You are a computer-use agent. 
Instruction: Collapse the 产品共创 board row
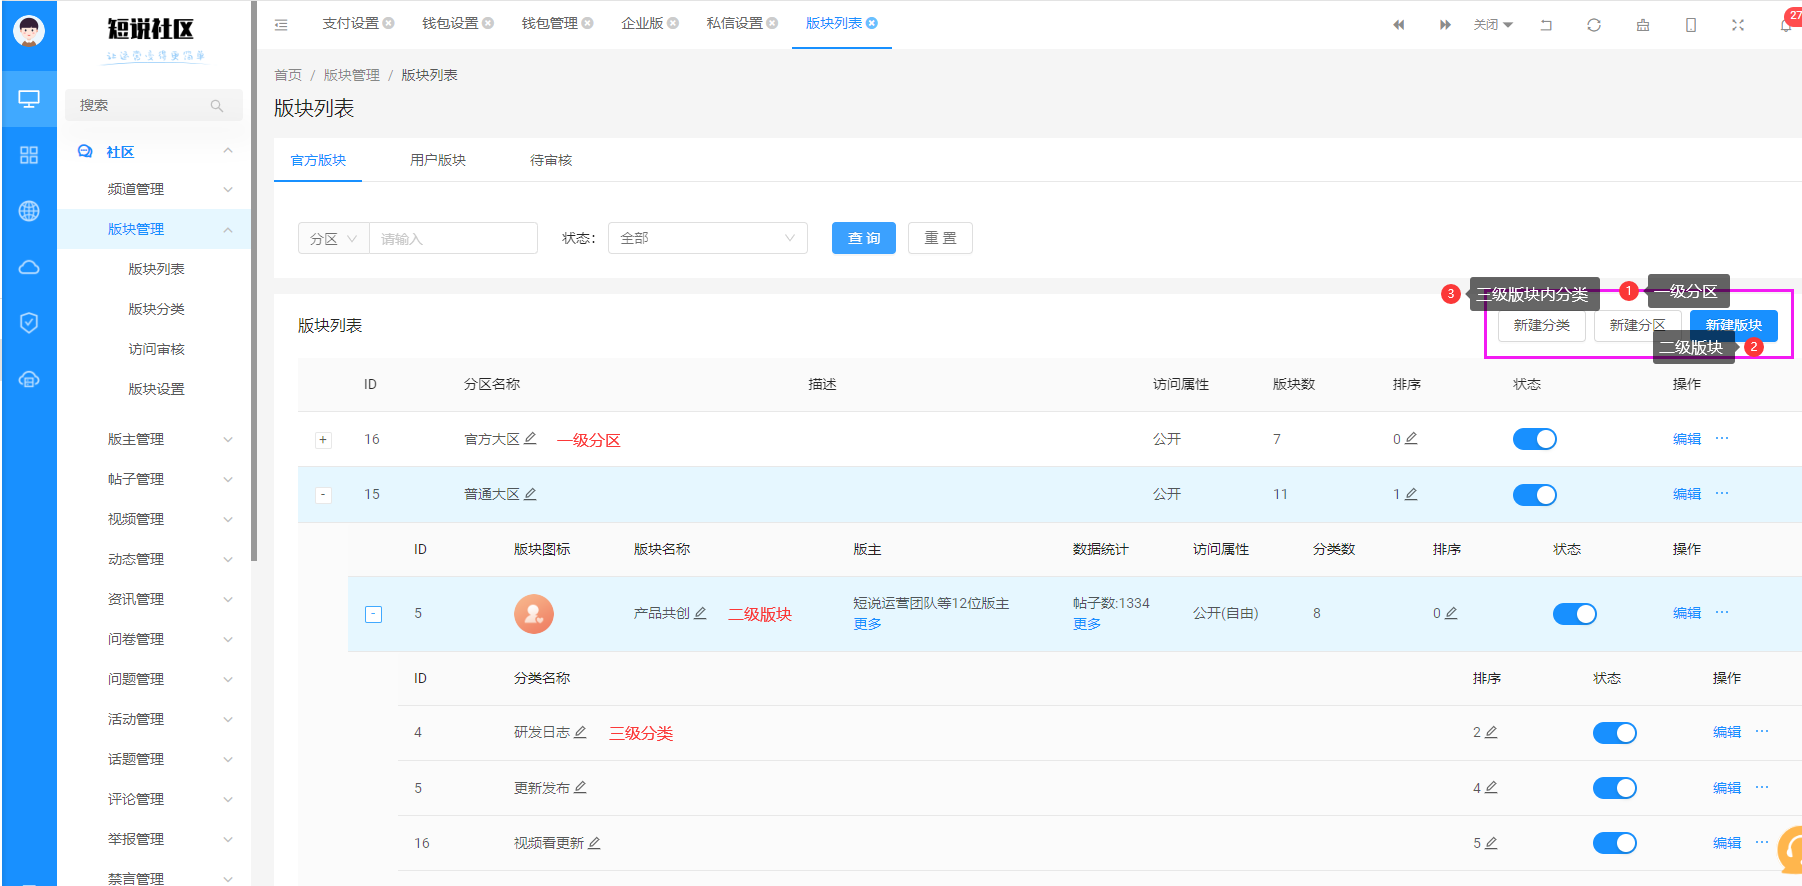point(373,614)
